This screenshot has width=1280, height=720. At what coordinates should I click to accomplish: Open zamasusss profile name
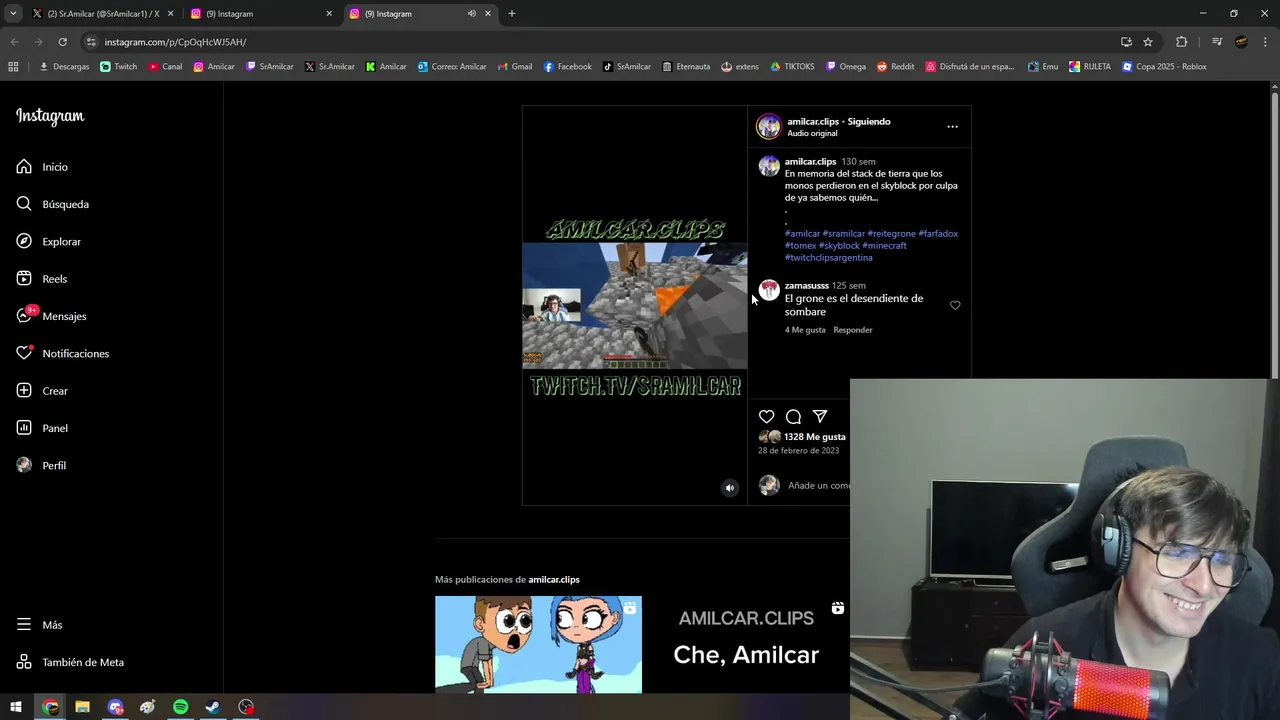(807, 285)
